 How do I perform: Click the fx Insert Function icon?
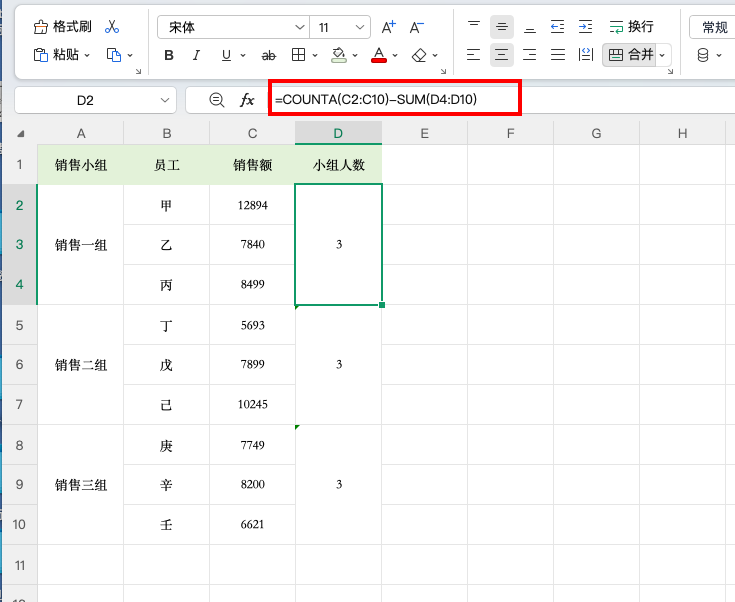click(x=247, y=100)
